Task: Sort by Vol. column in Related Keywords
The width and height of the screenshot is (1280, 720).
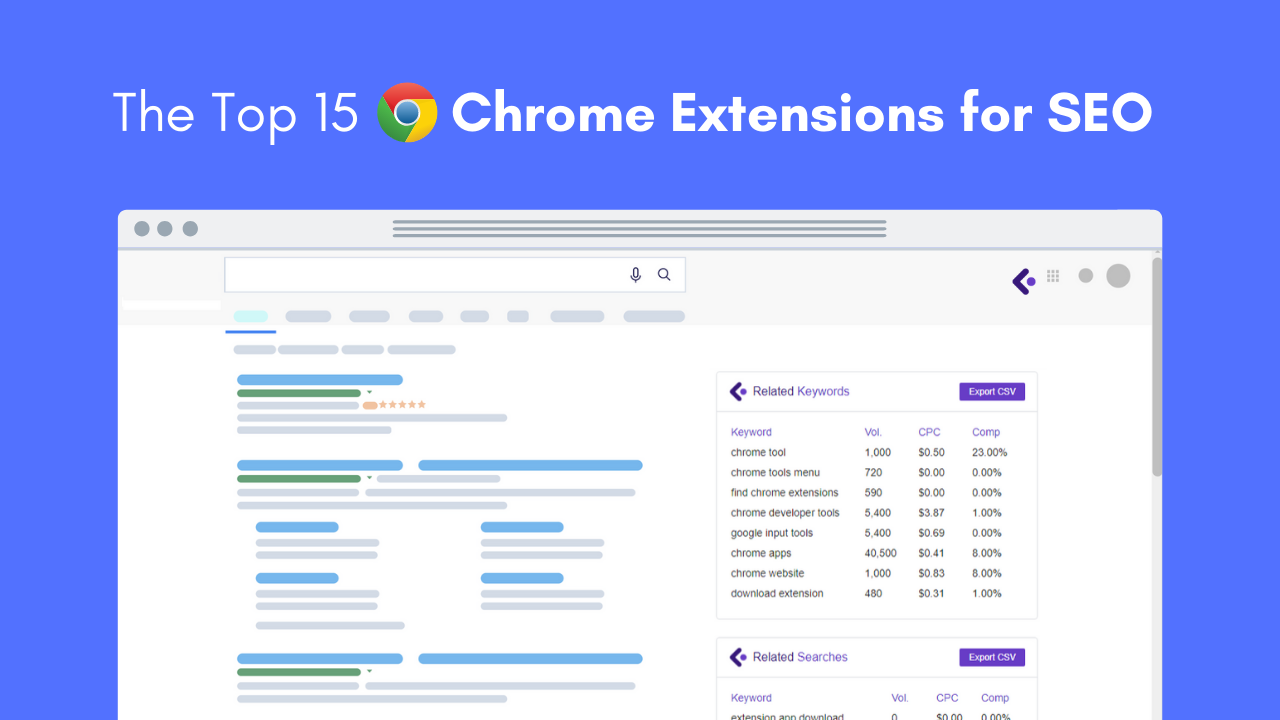Action: pyautogui.click(x=873, y=432)
